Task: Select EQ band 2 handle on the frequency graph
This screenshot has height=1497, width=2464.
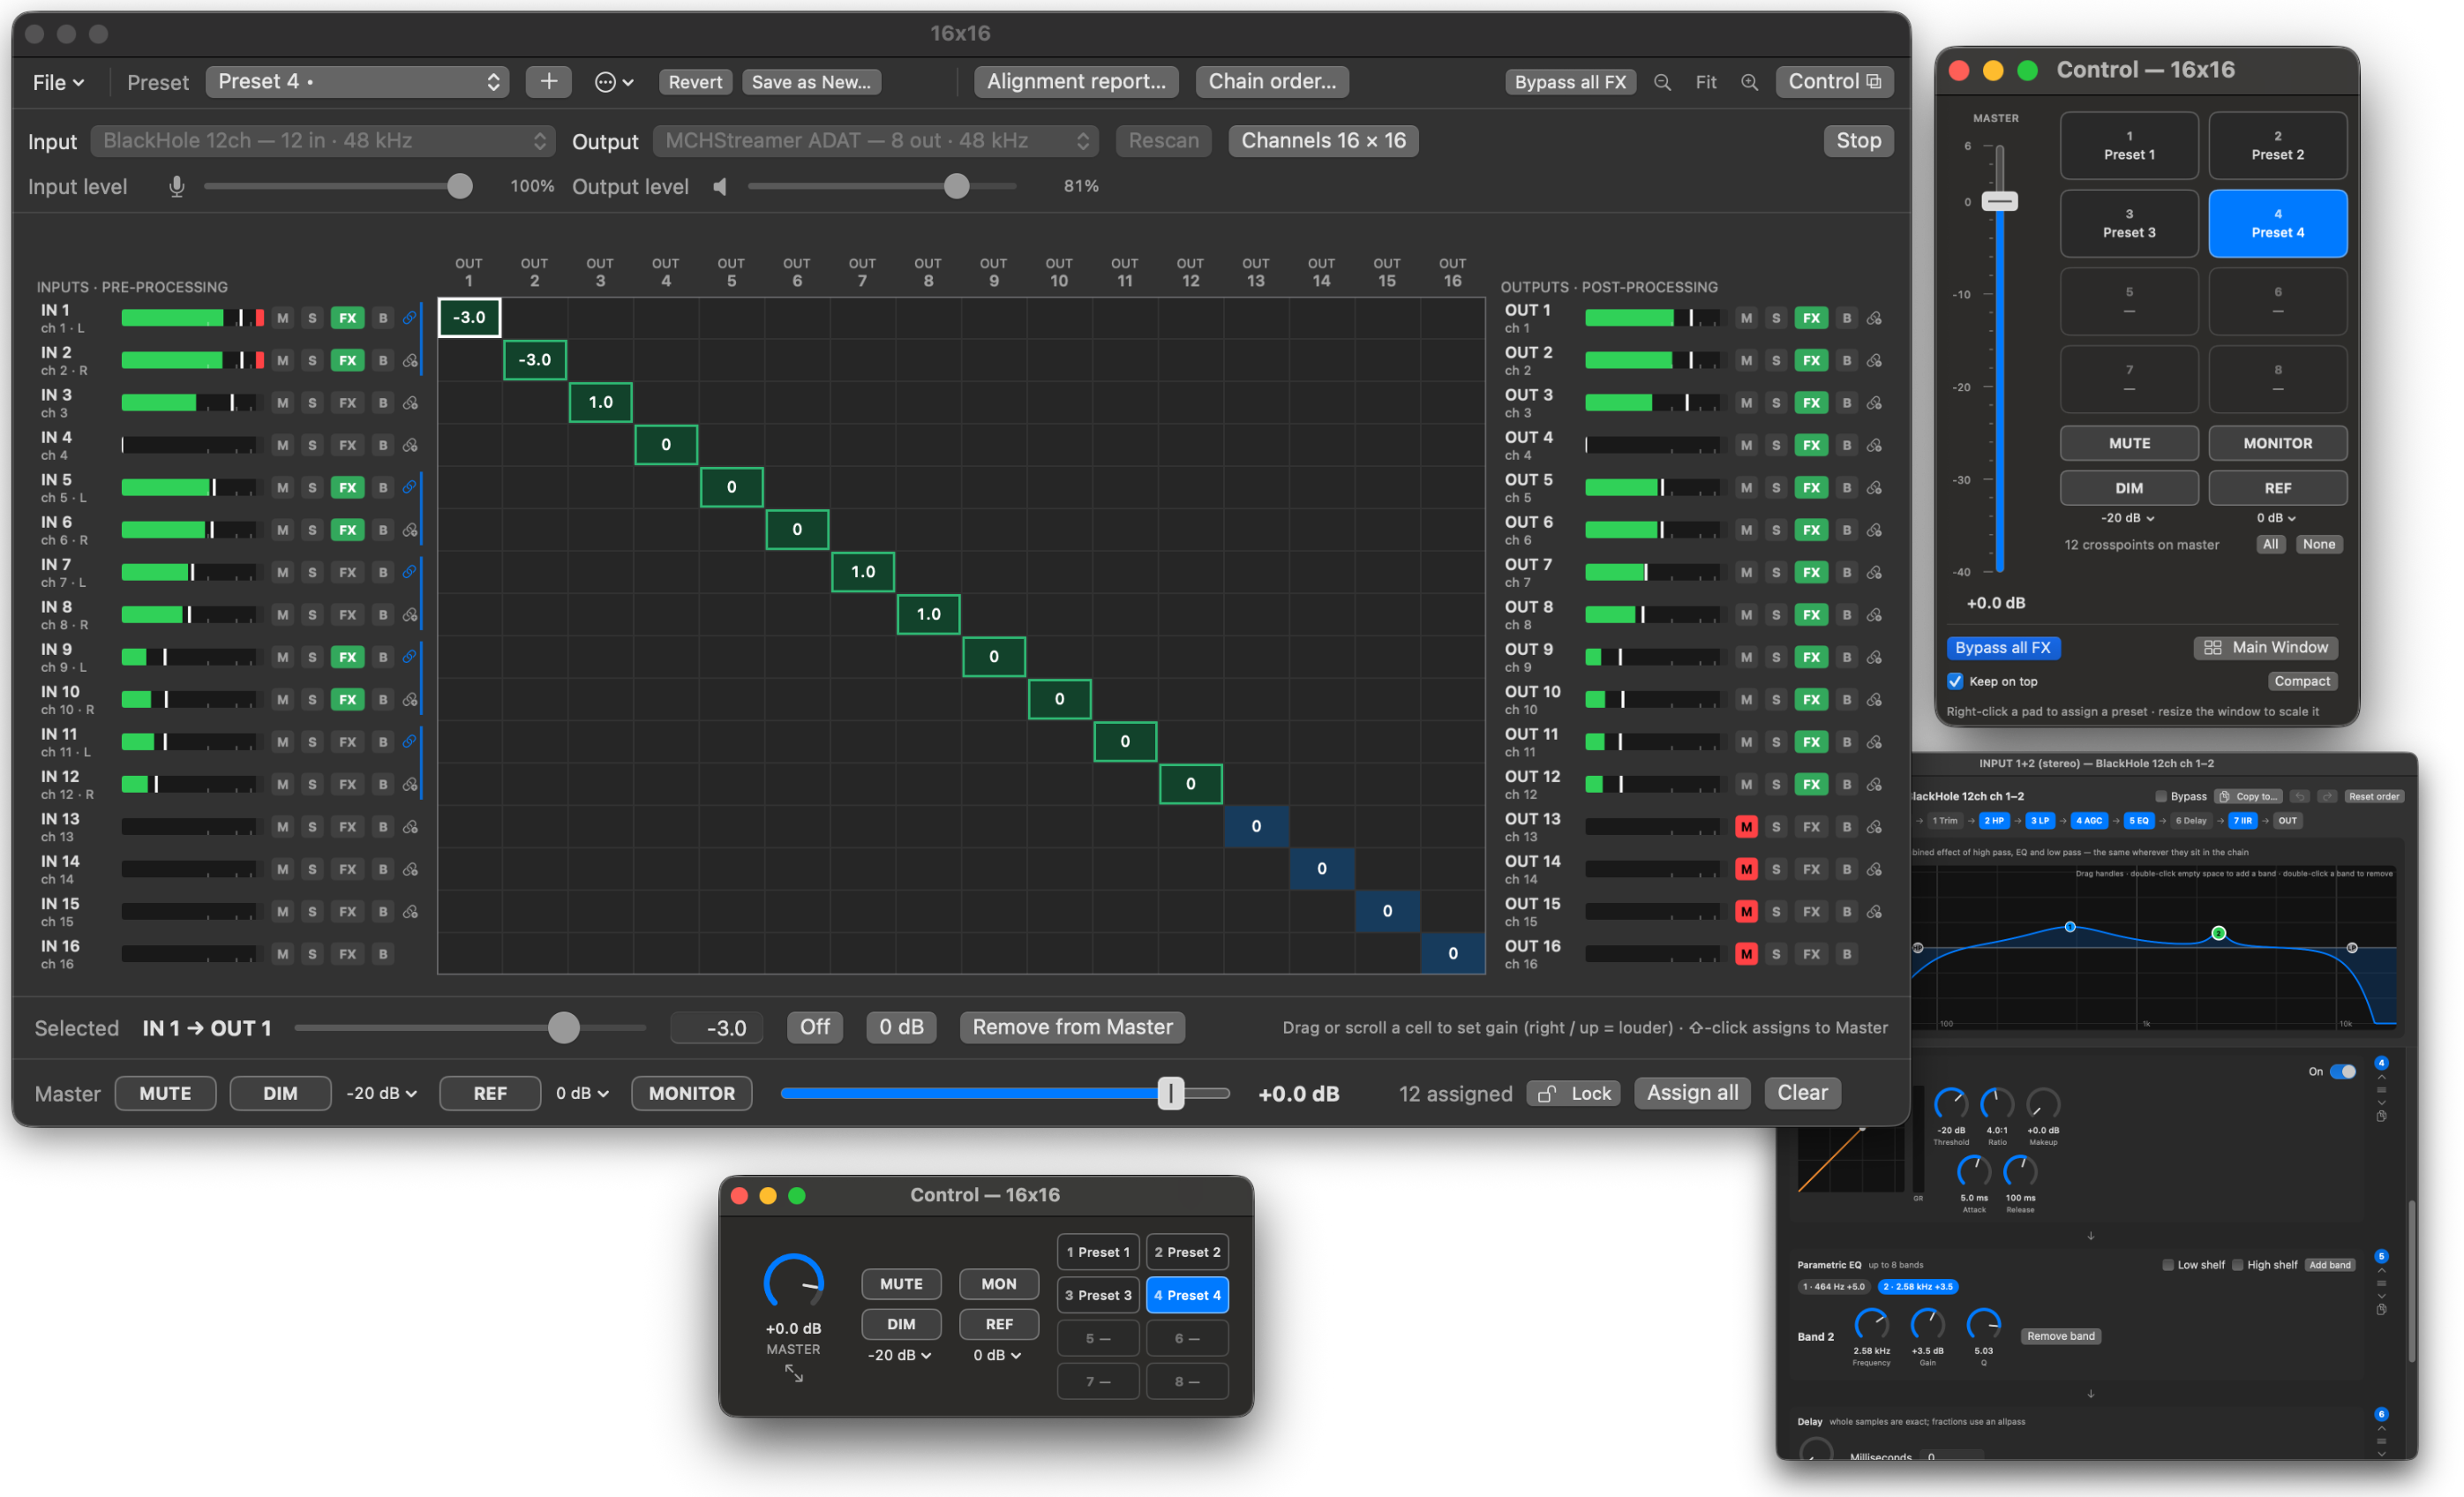Action: [2218, 933]
